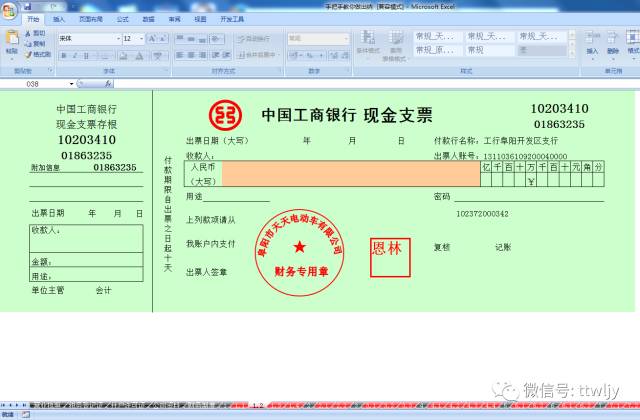640x420 pixels.
Task: Toggle Underline formatting
Action: pos(86,56)
